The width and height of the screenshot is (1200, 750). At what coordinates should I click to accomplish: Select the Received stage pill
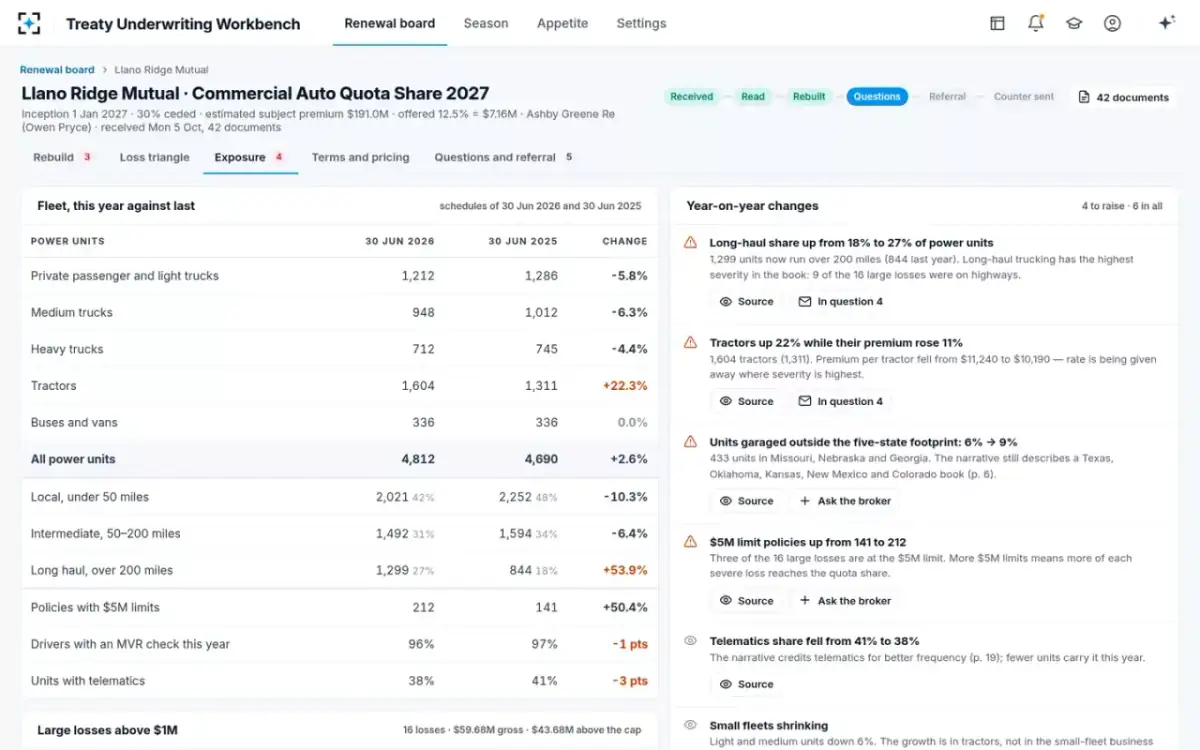692,97
